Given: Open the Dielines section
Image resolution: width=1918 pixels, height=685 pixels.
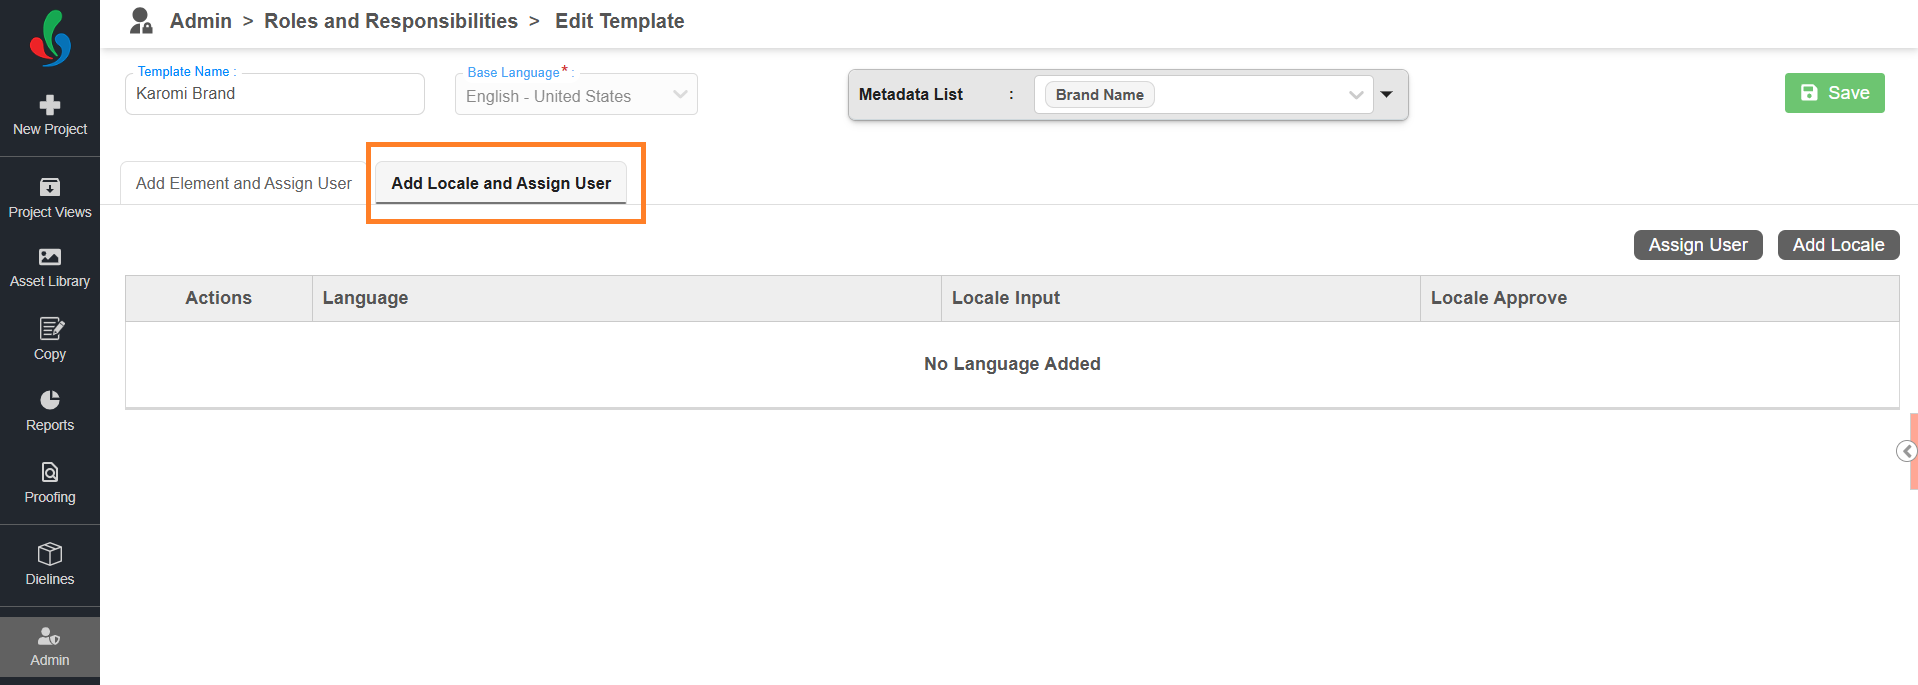Looking at the screenshot, I should point(50,565).
